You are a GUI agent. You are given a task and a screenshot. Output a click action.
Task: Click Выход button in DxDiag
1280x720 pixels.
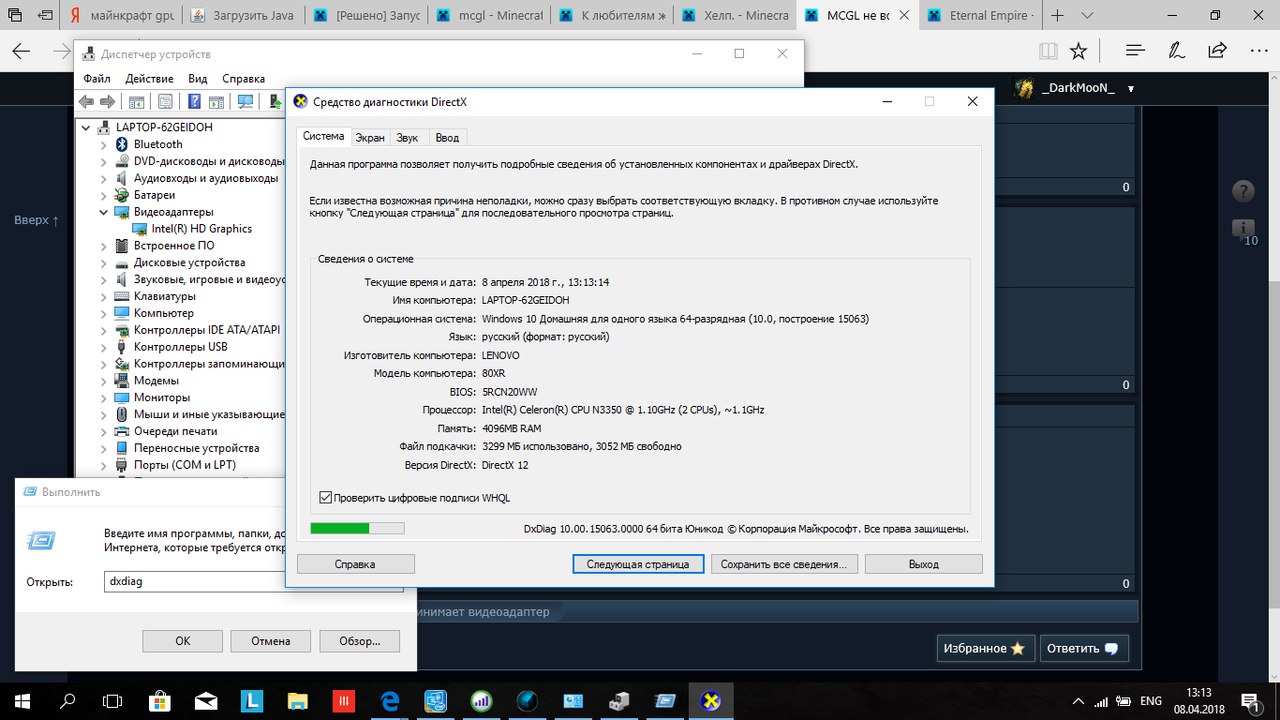pyautogui.click(x=923, y=564)
